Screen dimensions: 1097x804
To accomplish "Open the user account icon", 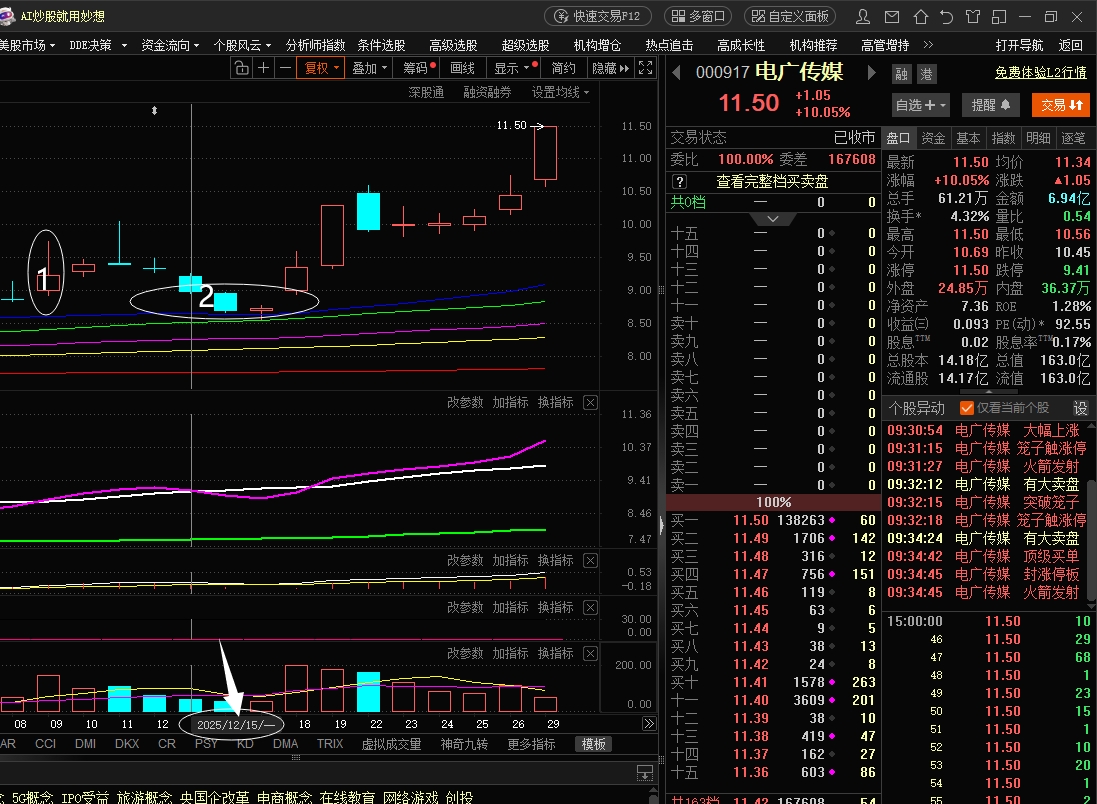I will (x=863, y=16).
